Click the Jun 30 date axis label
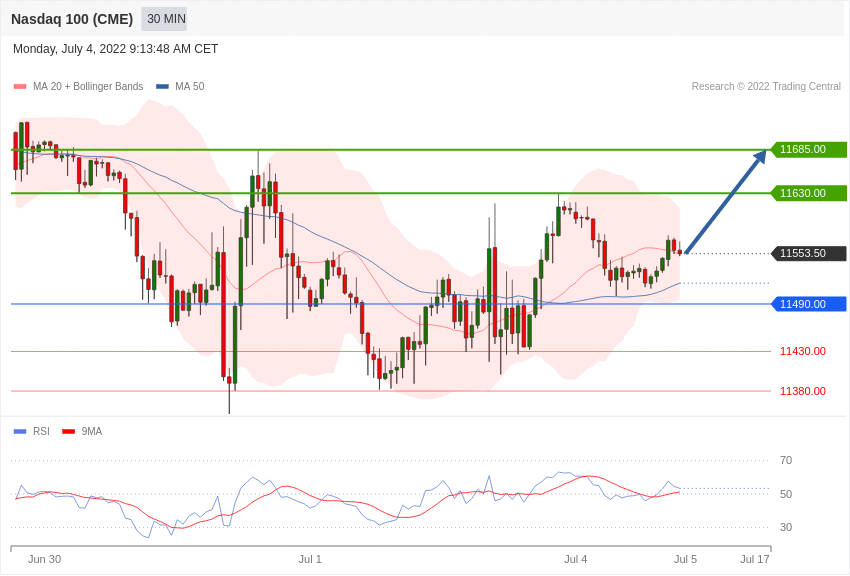This screenshot has height=576, width=850. pos(44,559)
